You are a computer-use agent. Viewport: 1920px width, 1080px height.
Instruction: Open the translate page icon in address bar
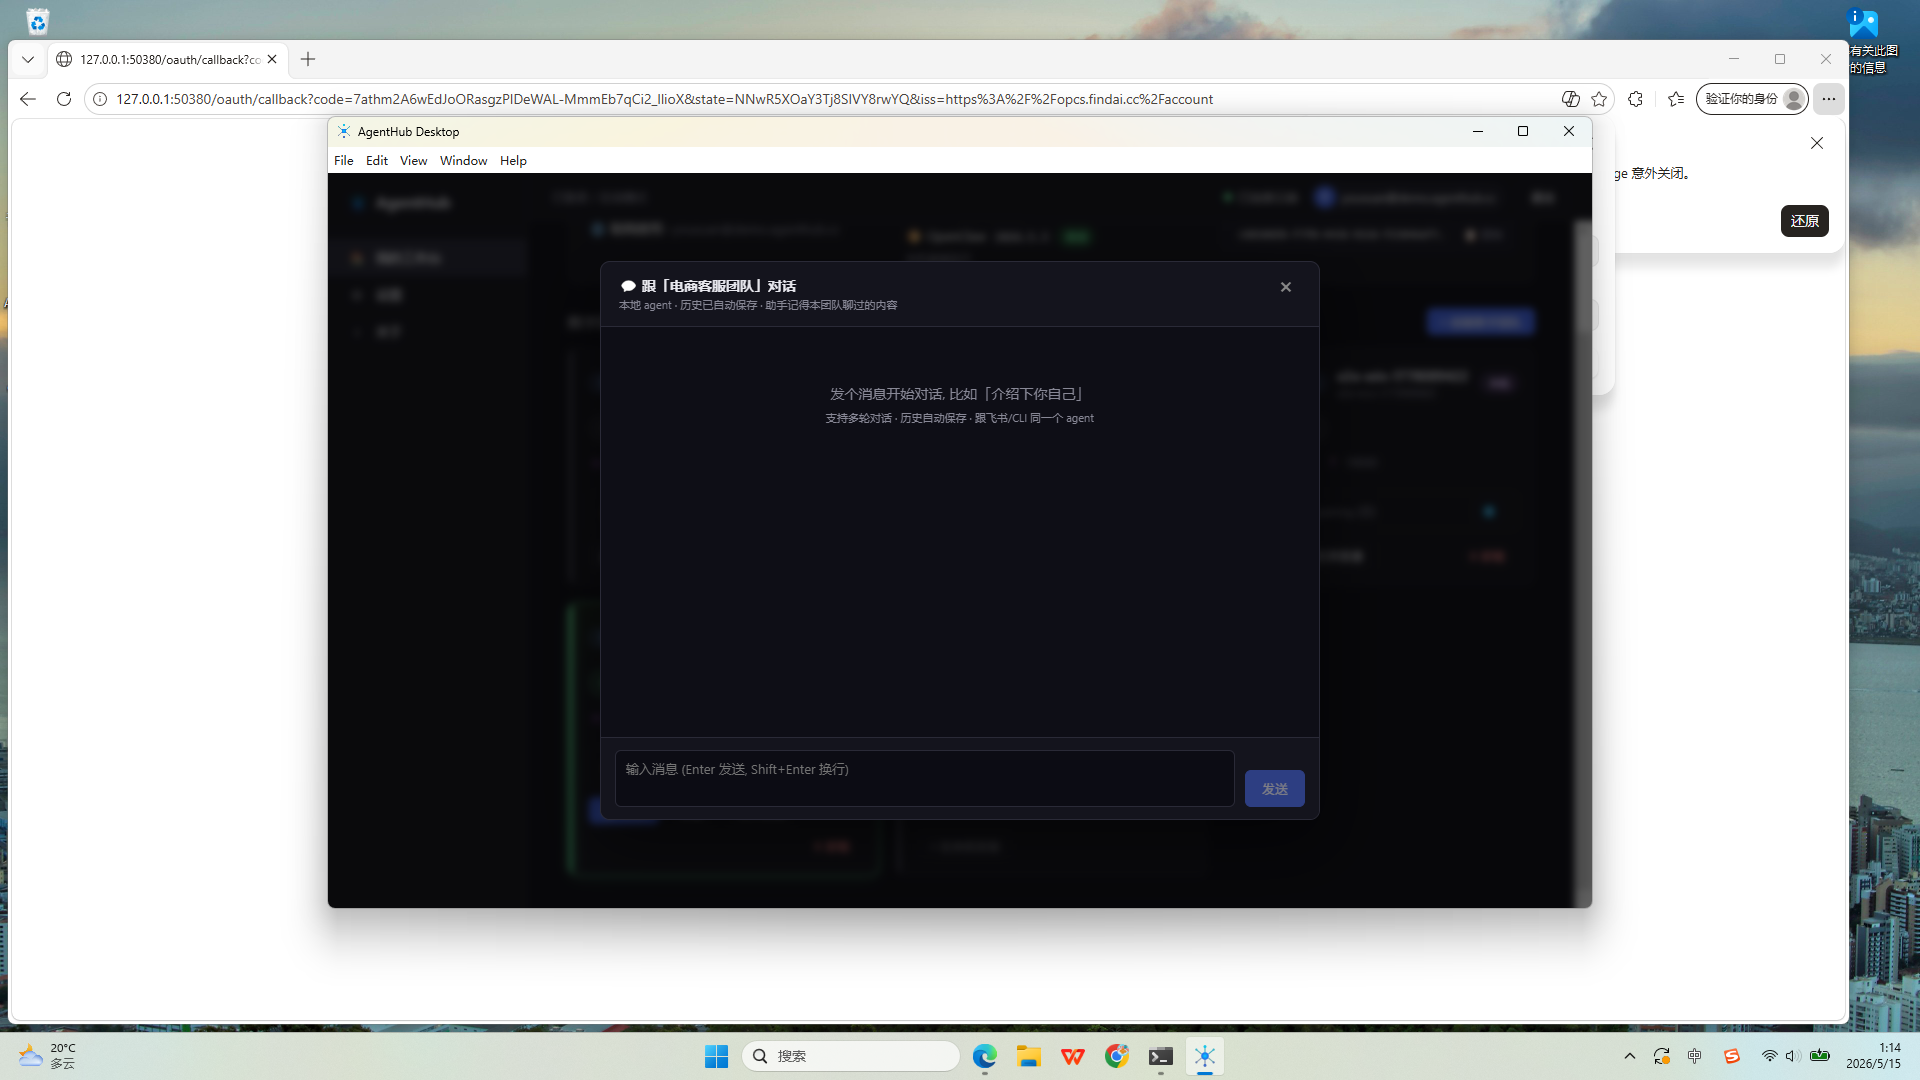tap(1570, 99)
